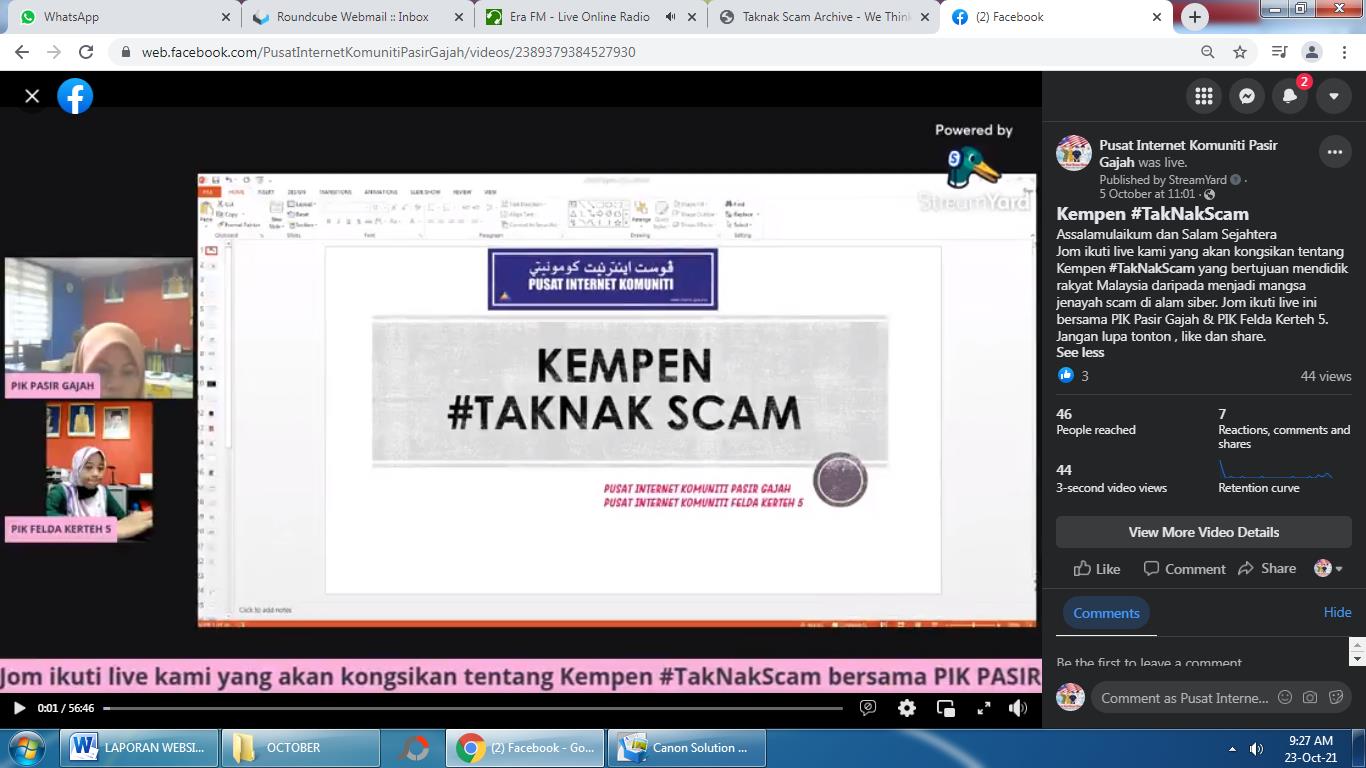This screenshot has height=768, width=1366.
Task: Expand the account dropdown arrow
Action: [x=1334, y=96]
